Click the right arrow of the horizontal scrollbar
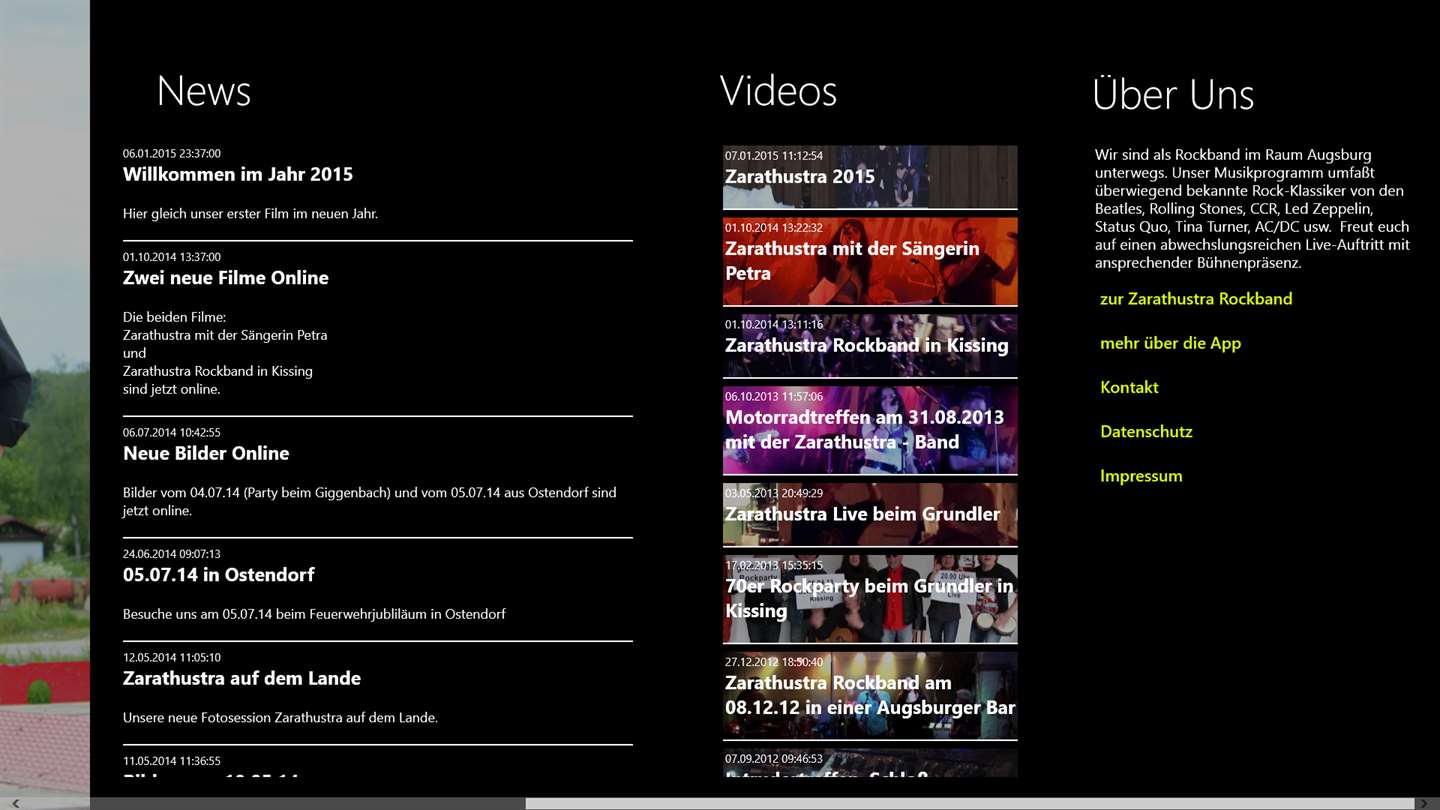The width and height of the screenshot is (1440, 810). pyautogui.click(x=1424, y=803)
